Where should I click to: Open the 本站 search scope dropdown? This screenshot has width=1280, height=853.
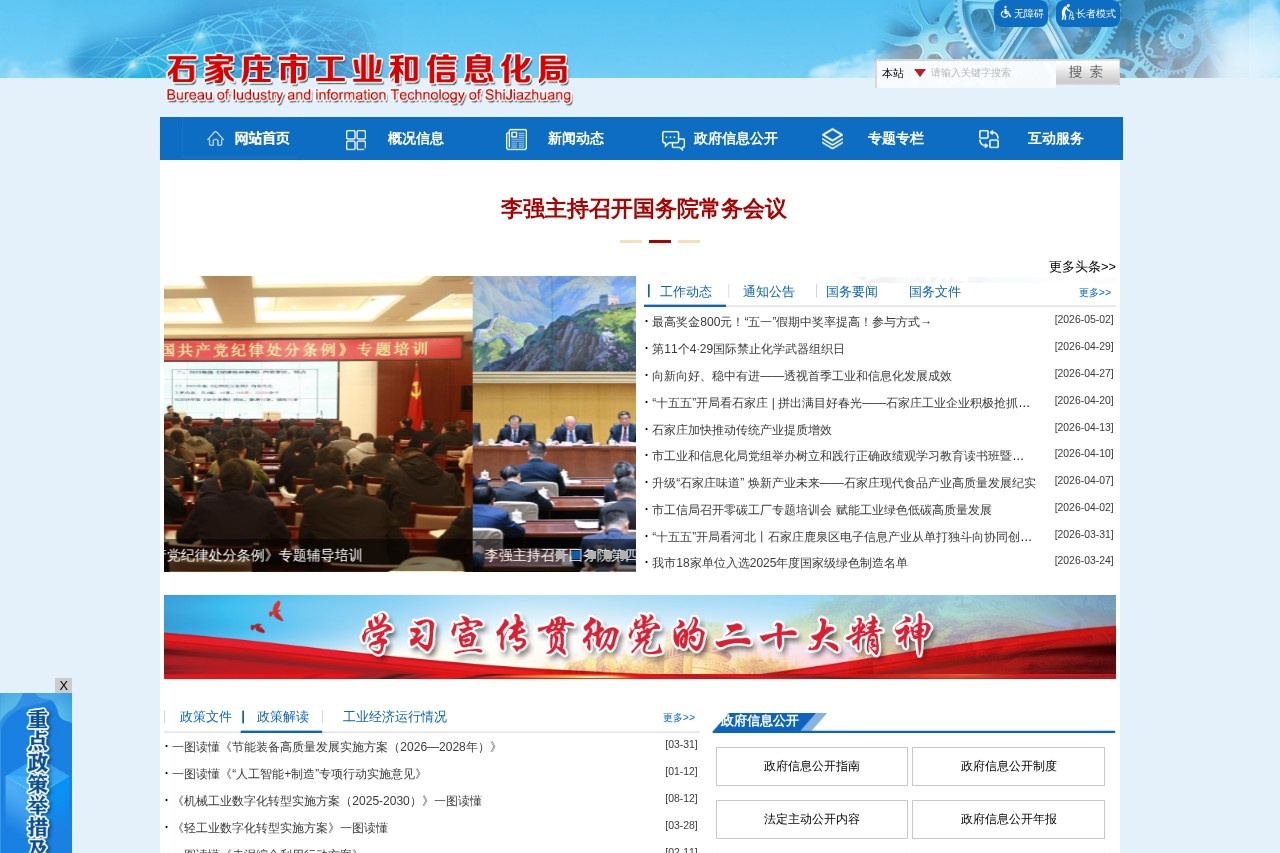[x=903, y=73]
